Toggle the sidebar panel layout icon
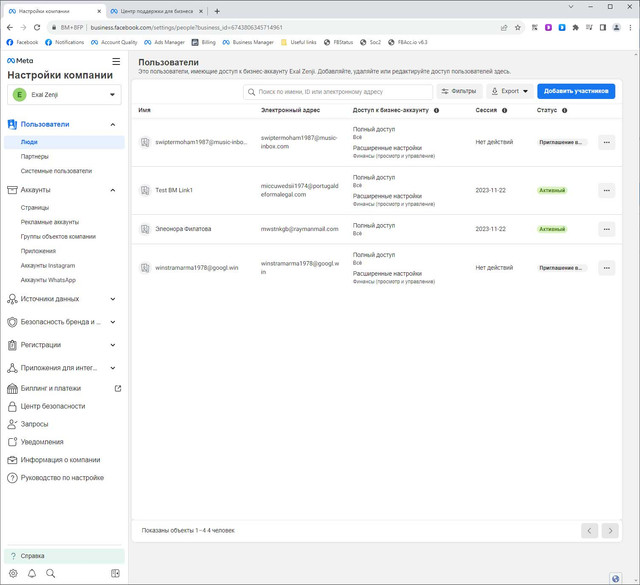This screenshot has height=585, width=640. (116, 573)
